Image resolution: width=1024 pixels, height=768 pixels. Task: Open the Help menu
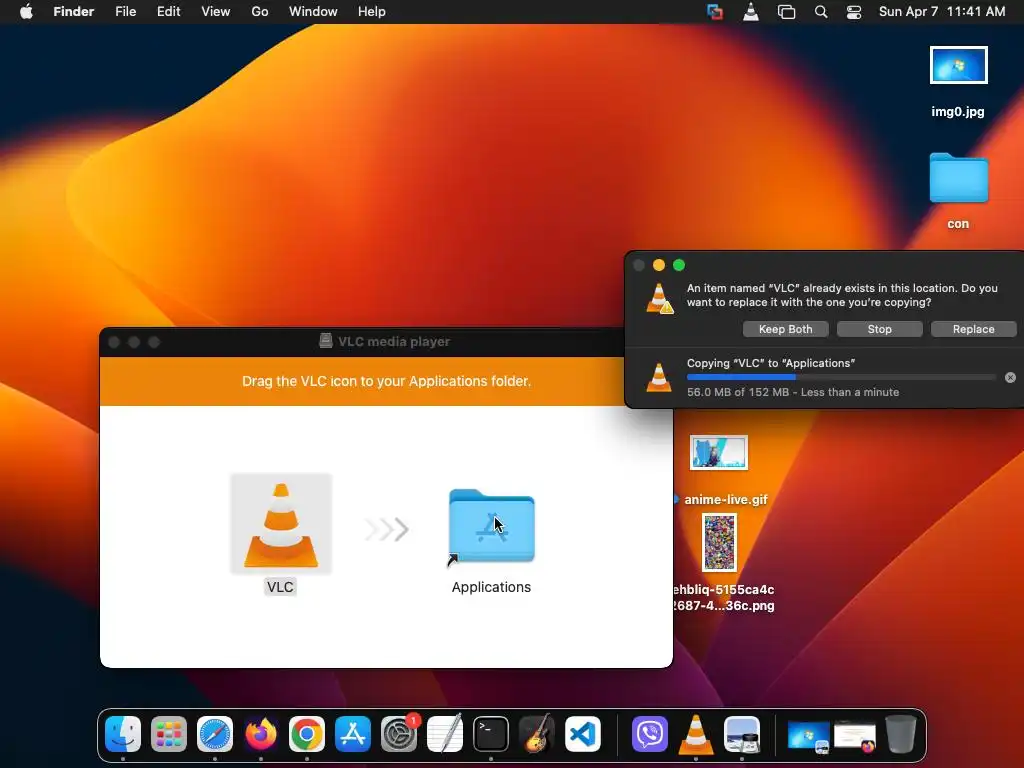[x=372, y=12]
